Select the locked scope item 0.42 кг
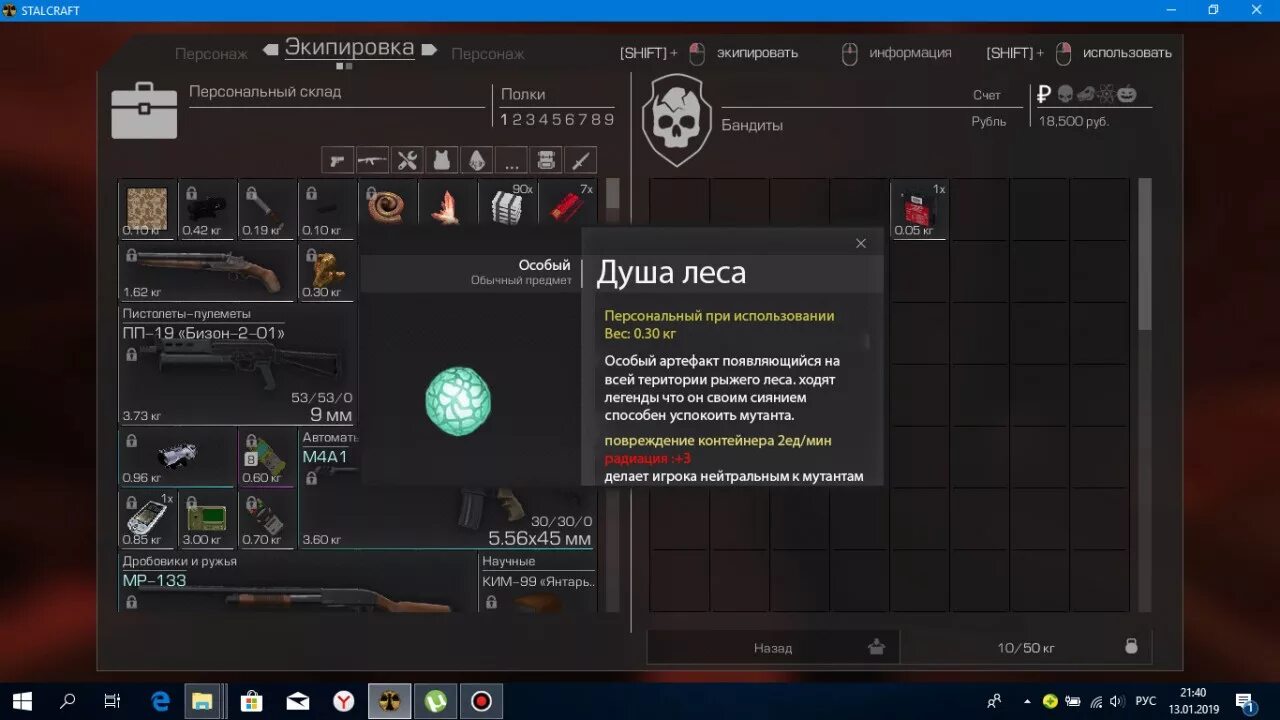The height and width of the screenshot is (720, 1280). pyautogui.click(x=207, y=210)
